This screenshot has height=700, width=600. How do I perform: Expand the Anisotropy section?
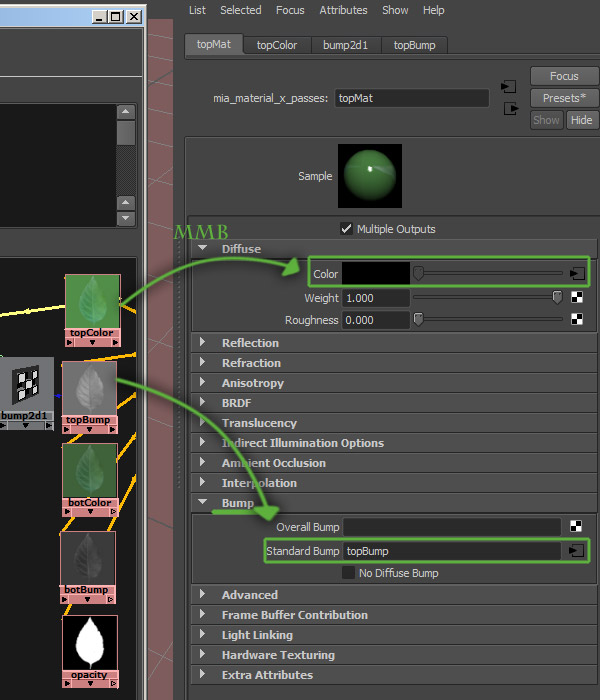[203, 383]
